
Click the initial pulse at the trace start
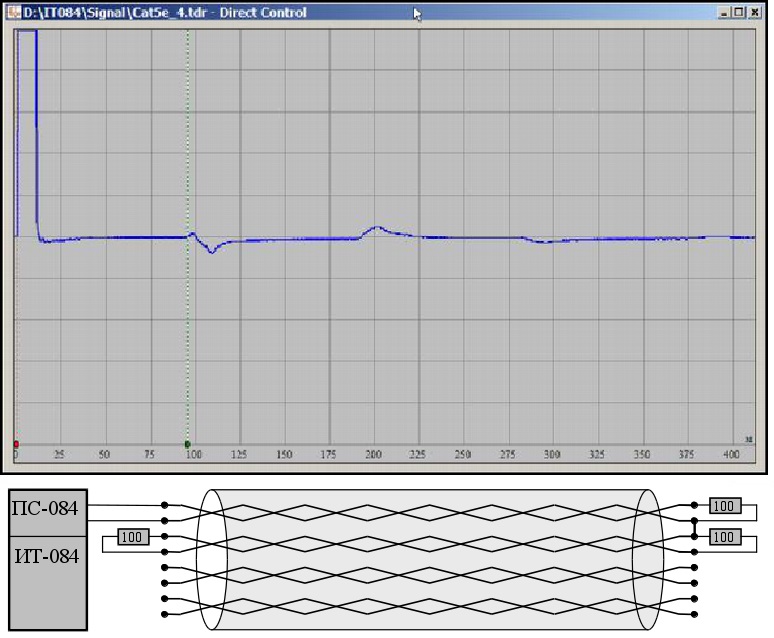27,133
